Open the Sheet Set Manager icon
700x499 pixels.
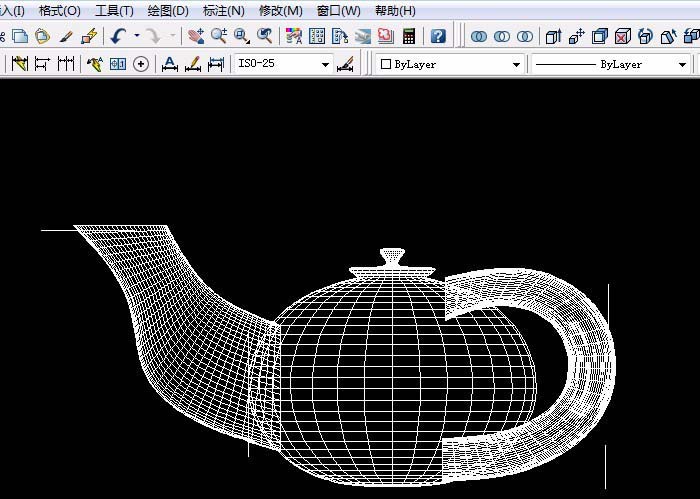pos(362,36)
